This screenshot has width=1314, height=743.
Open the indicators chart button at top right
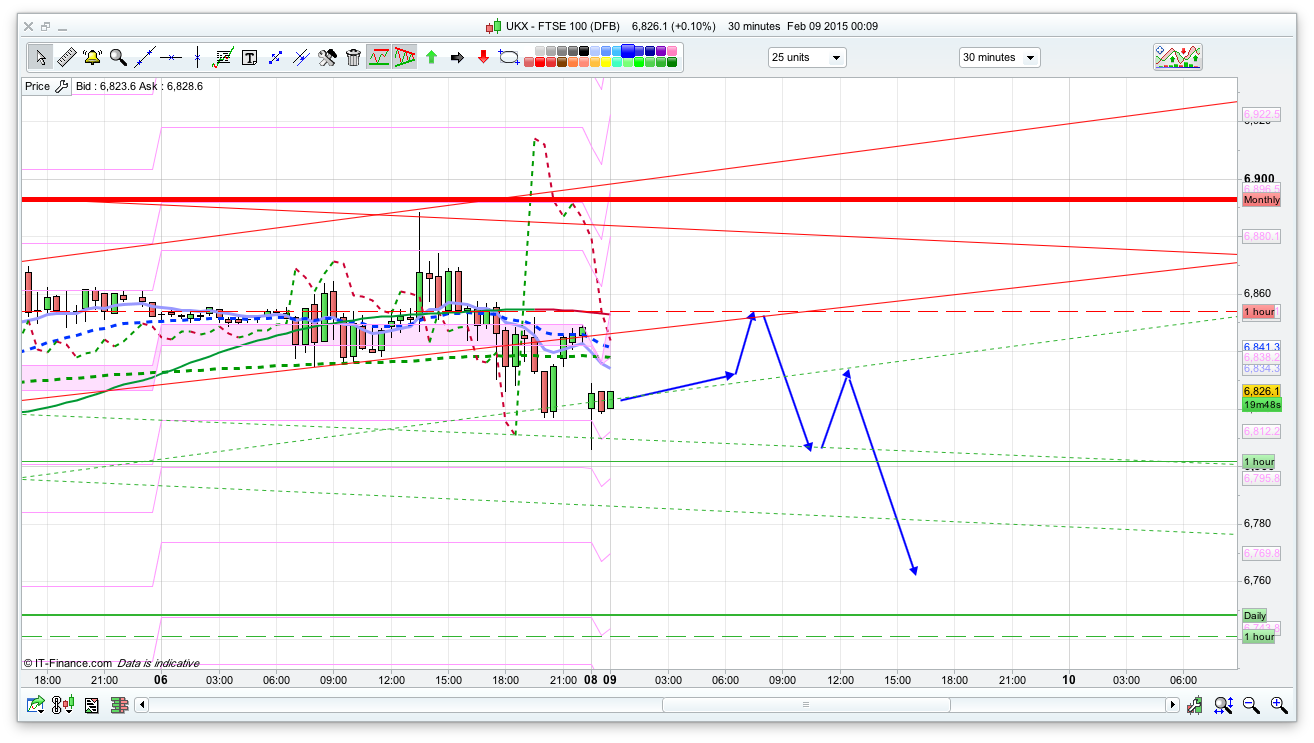1177,57
